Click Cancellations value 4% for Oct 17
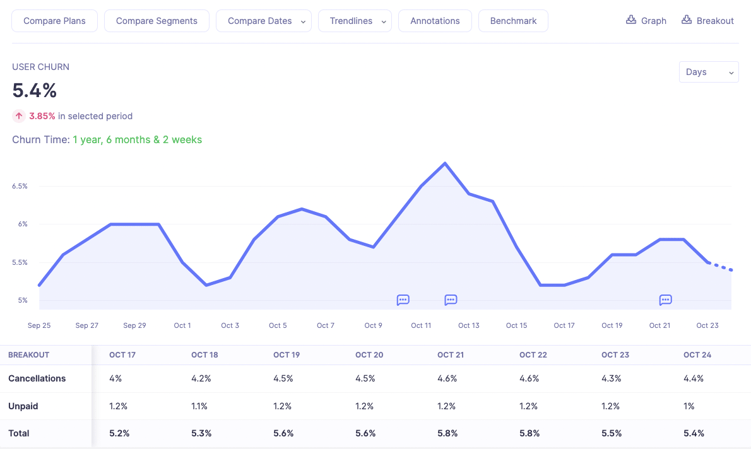The image size is (751, 449). tap(115, 379)
